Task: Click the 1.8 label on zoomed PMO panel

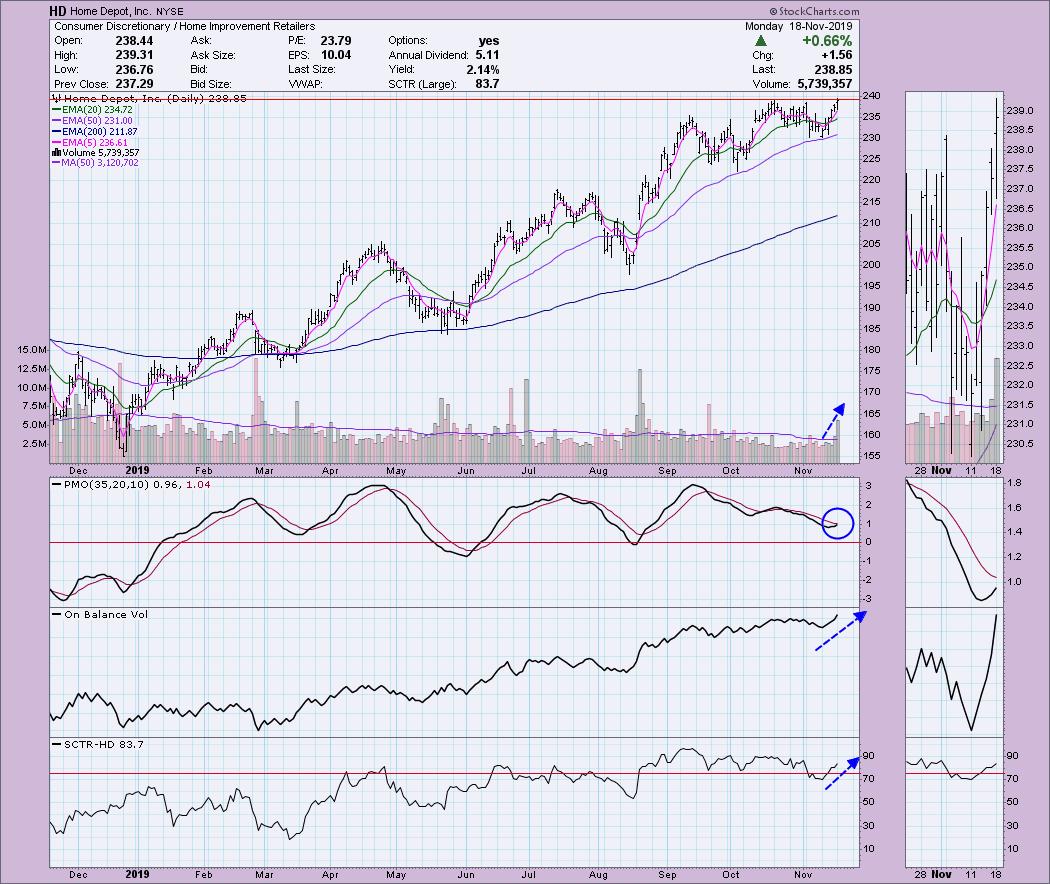Action: click(x=1014, y=482)
